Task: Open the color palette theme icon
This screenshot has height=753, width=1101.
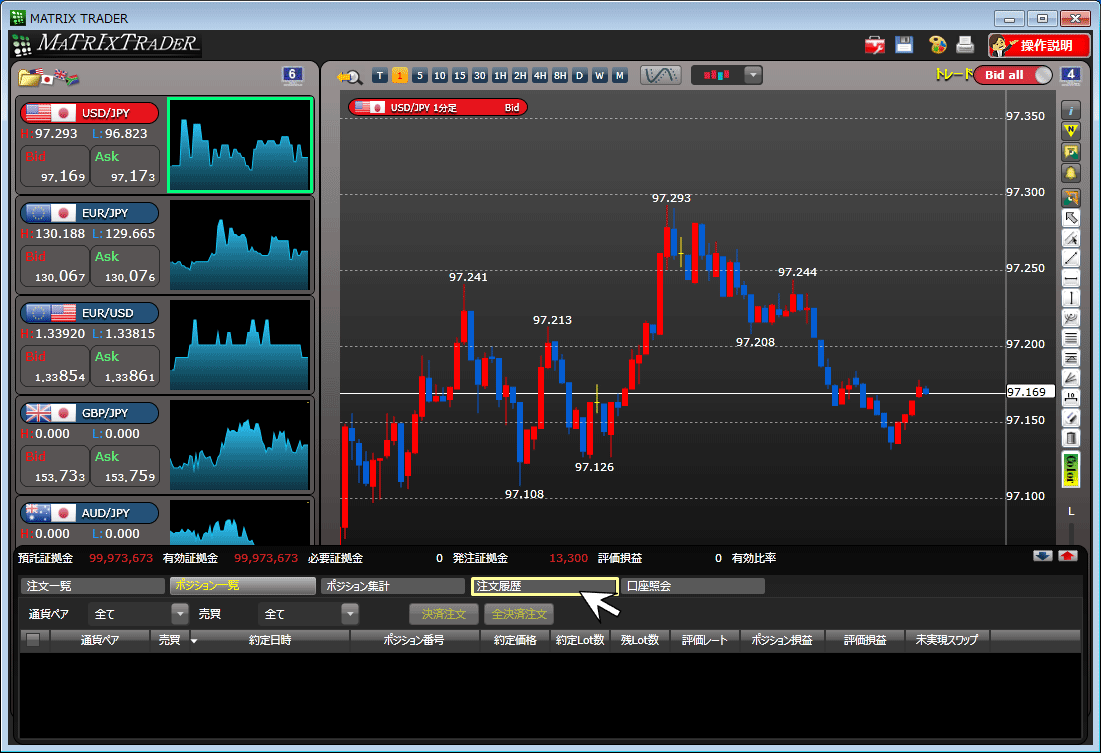Action: pos(937,45)
